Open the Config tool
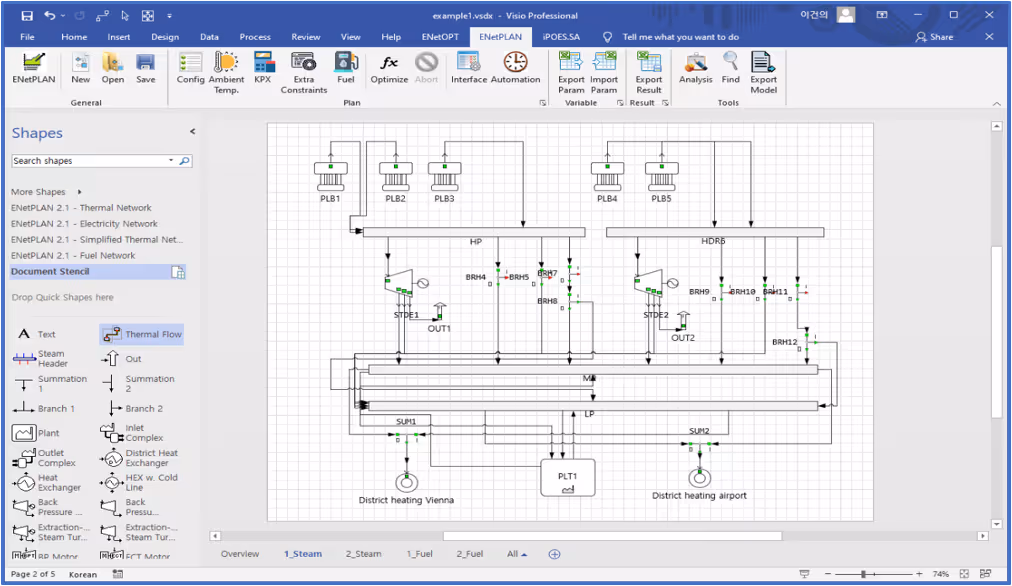The height and width of the screenshot is (586, 1012). [x=190, y=68]
